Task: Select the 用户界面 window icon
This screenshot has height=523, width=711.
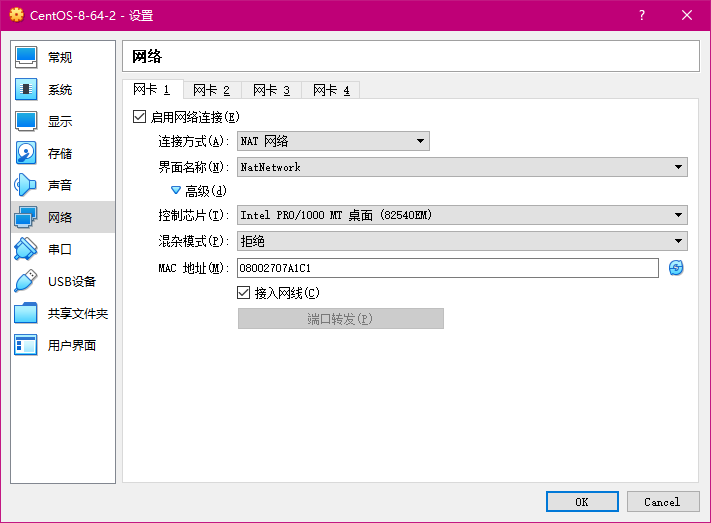Action: pyautogui.click(x=26, y=345)
